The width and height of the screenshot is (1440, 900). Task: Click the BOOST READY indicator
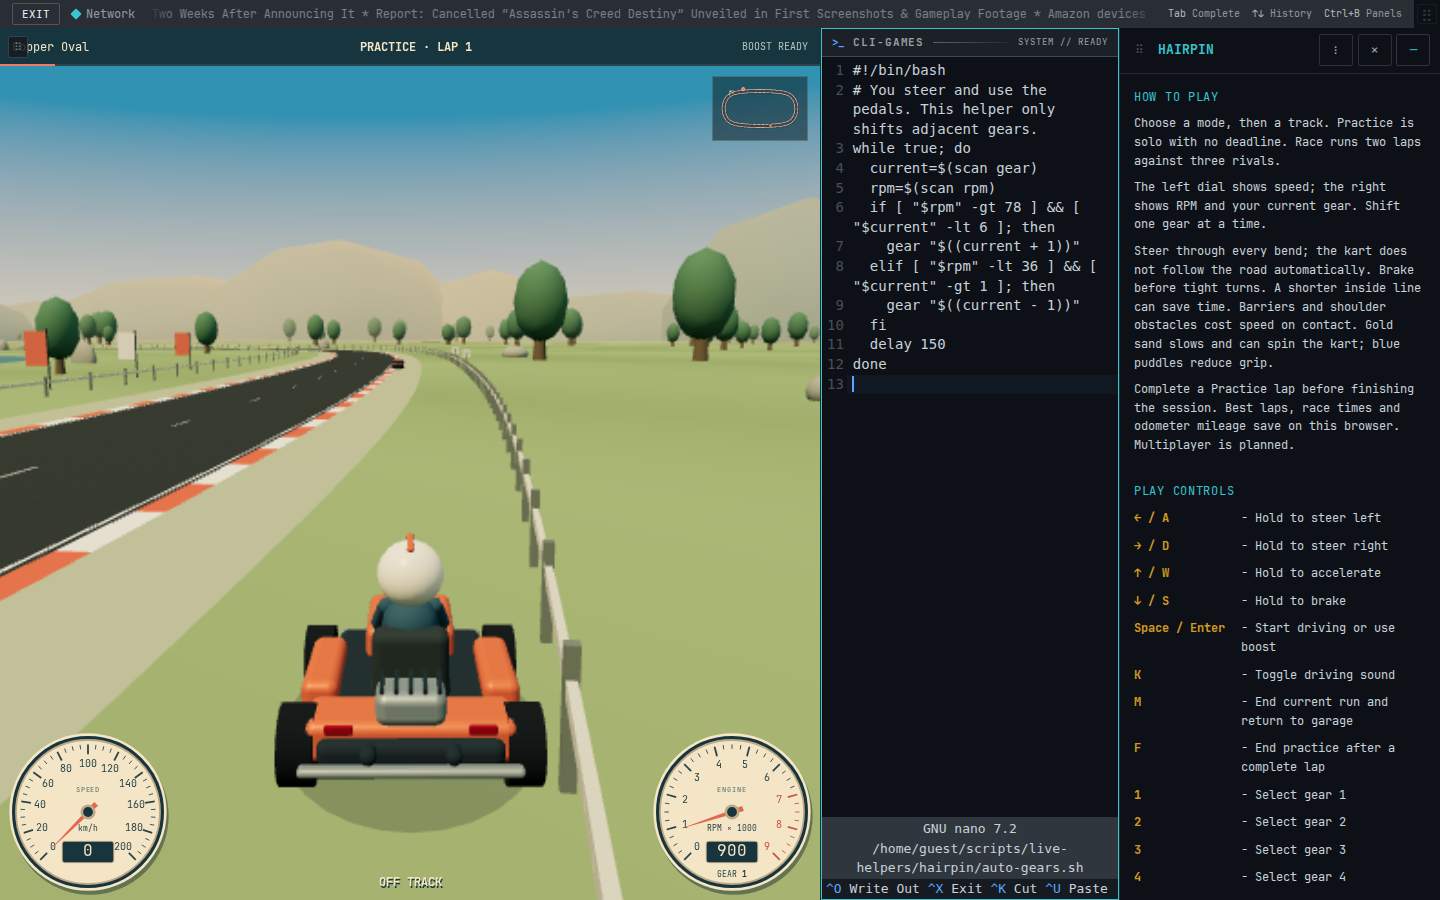774,47
